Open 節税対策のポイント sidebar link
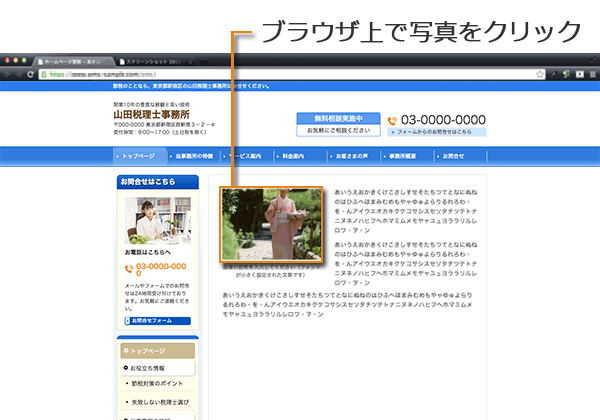 pyautogui.click(x=160, y=383)
